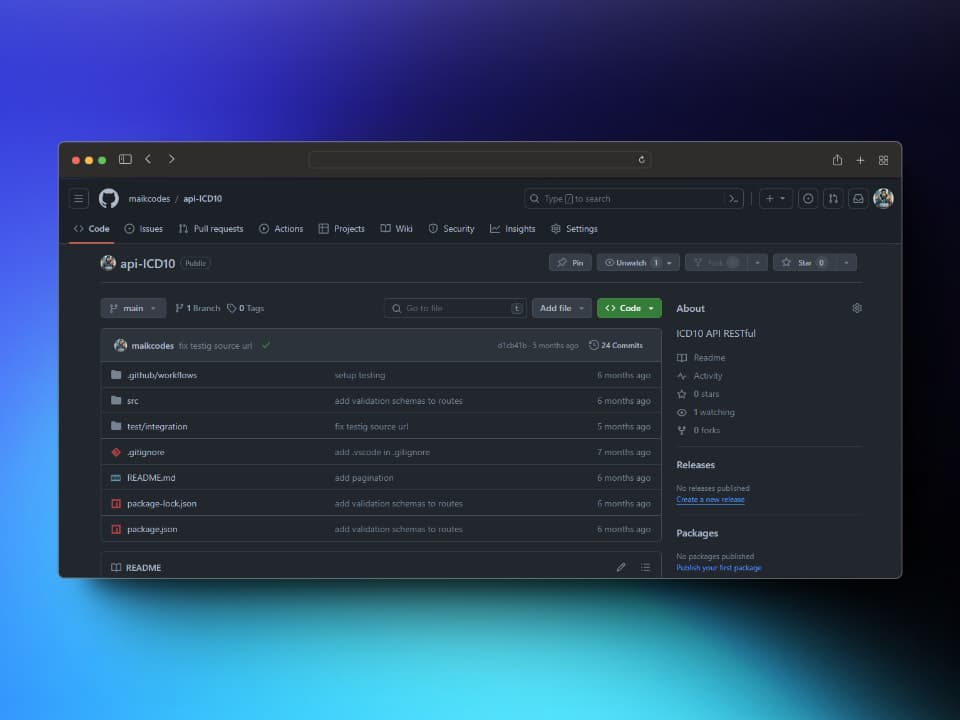Click the maikcodes avatar in the commit row

(x=121, y=345)
